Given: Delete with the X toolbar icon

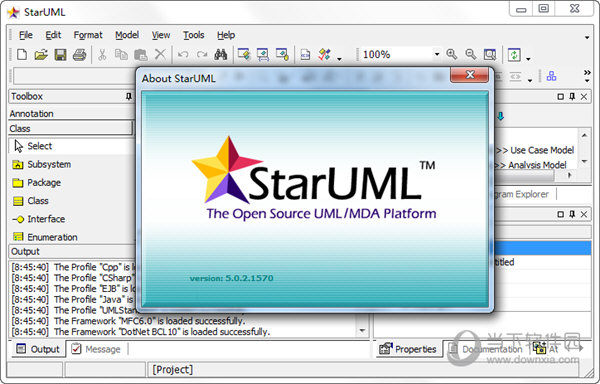Looking at the screenshot, I should (x=160, y=54).
